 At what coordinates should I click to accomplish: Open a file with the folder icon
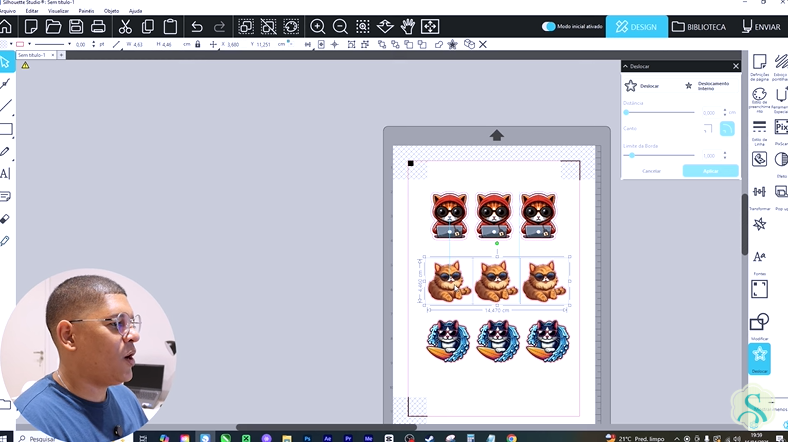53,26
